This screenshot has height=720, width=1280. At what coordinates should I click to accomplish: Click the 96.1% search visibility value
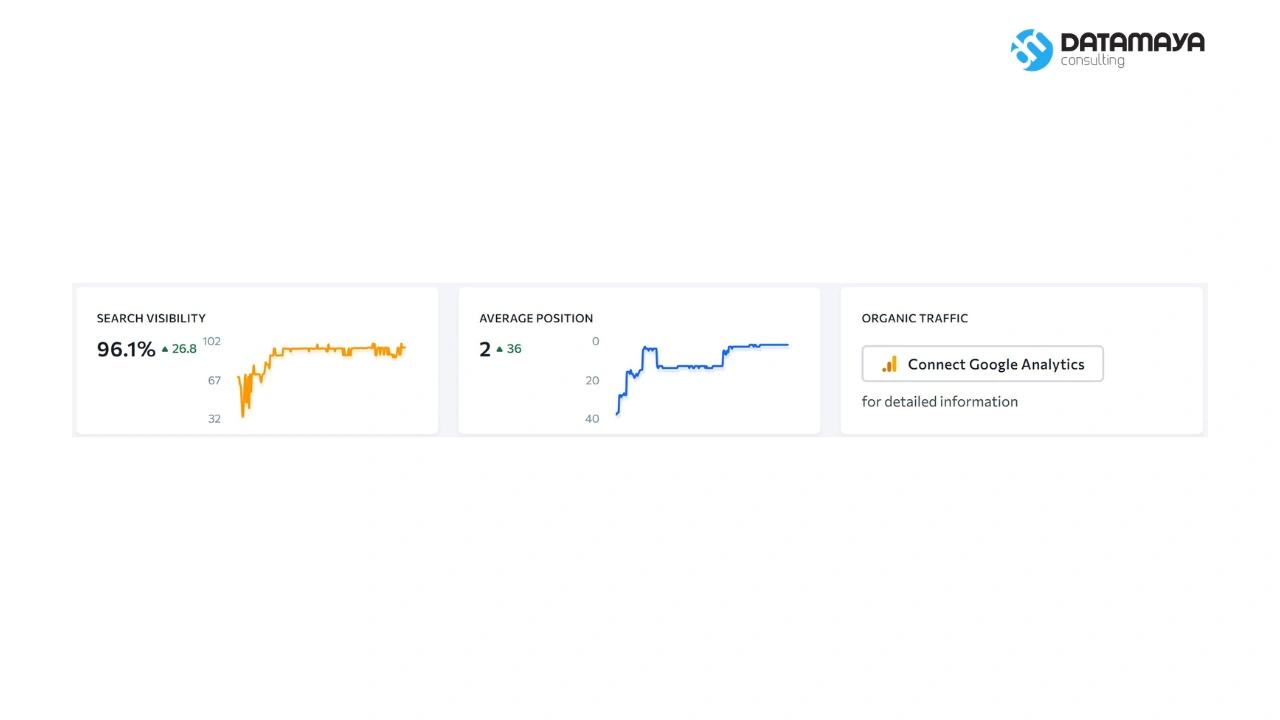(126, 349)
